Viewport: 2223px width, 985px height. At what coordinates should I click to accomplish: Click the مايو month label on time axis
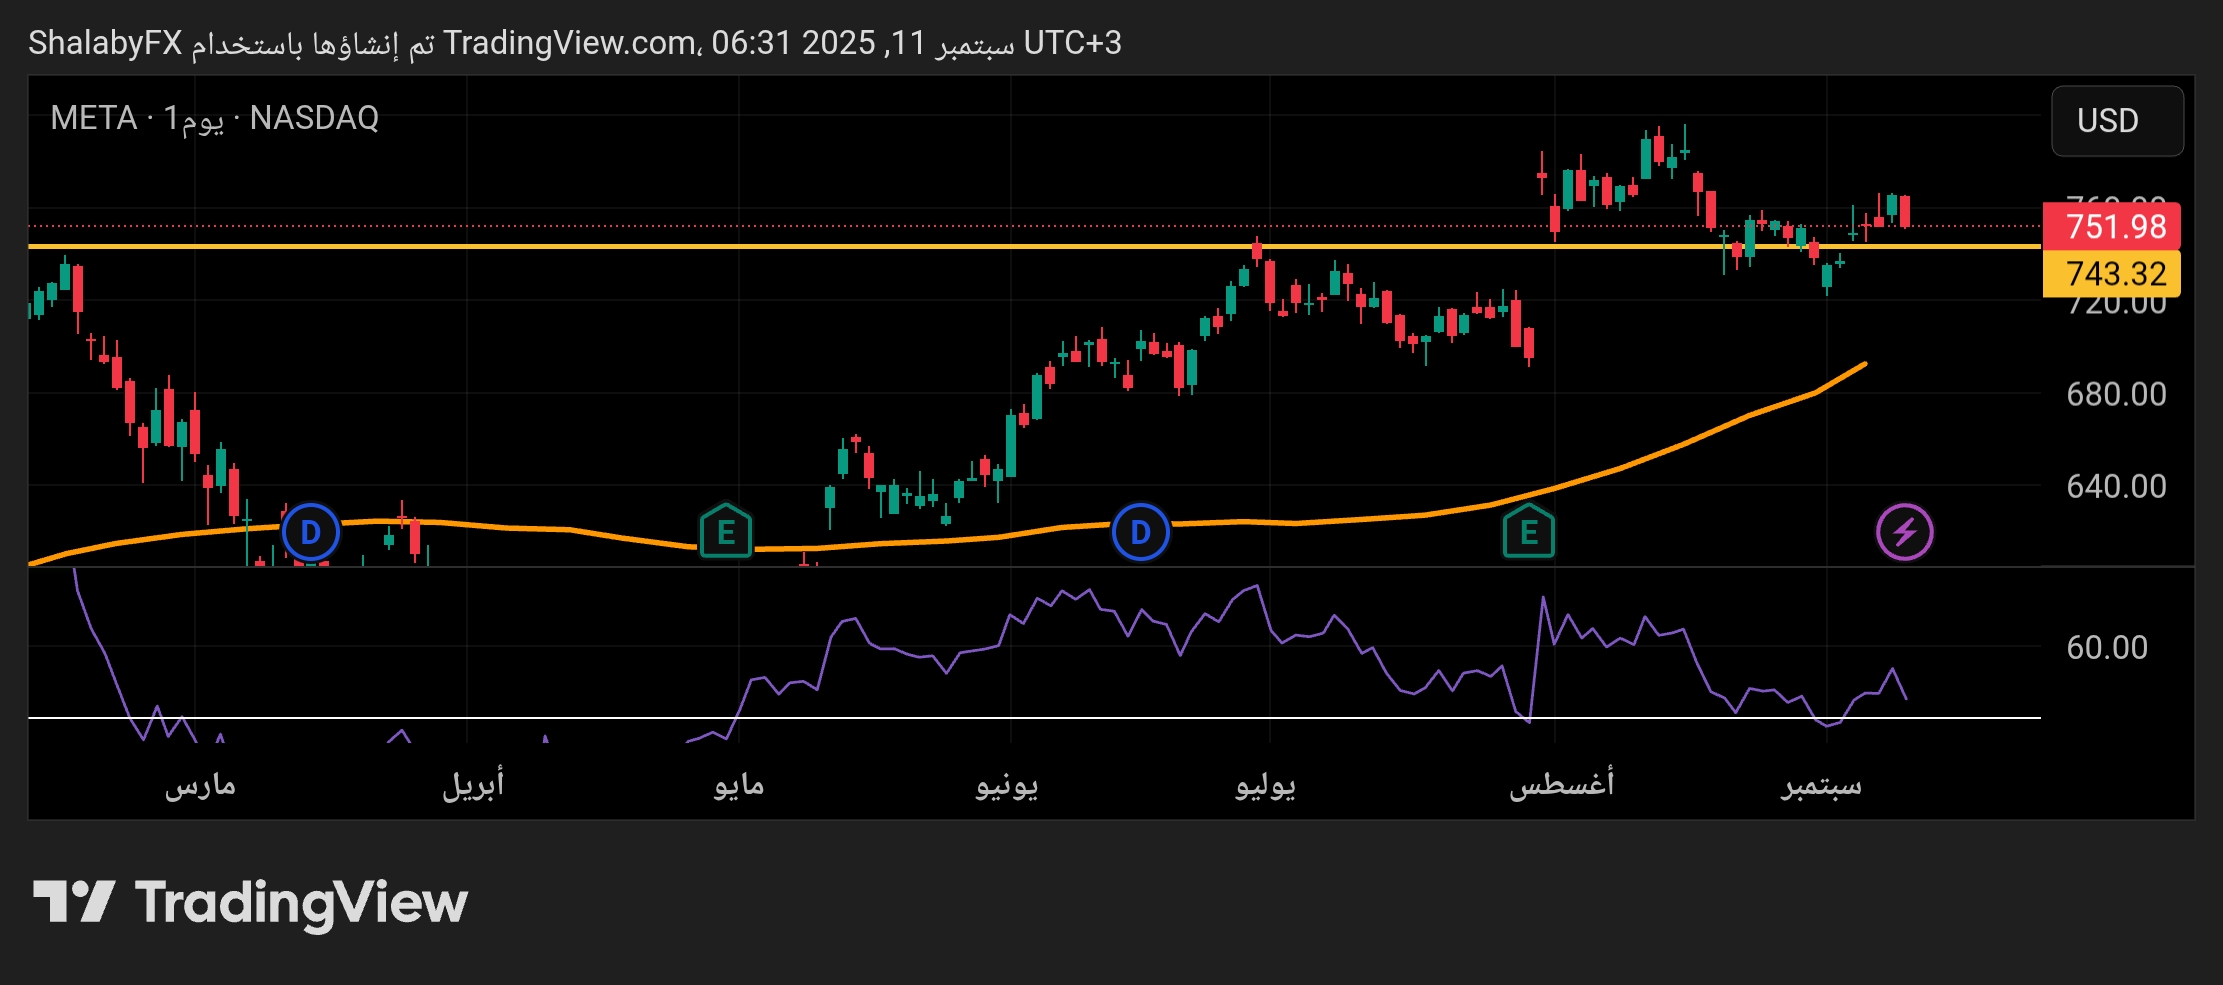pyautogui.click(x=739, y=785)
